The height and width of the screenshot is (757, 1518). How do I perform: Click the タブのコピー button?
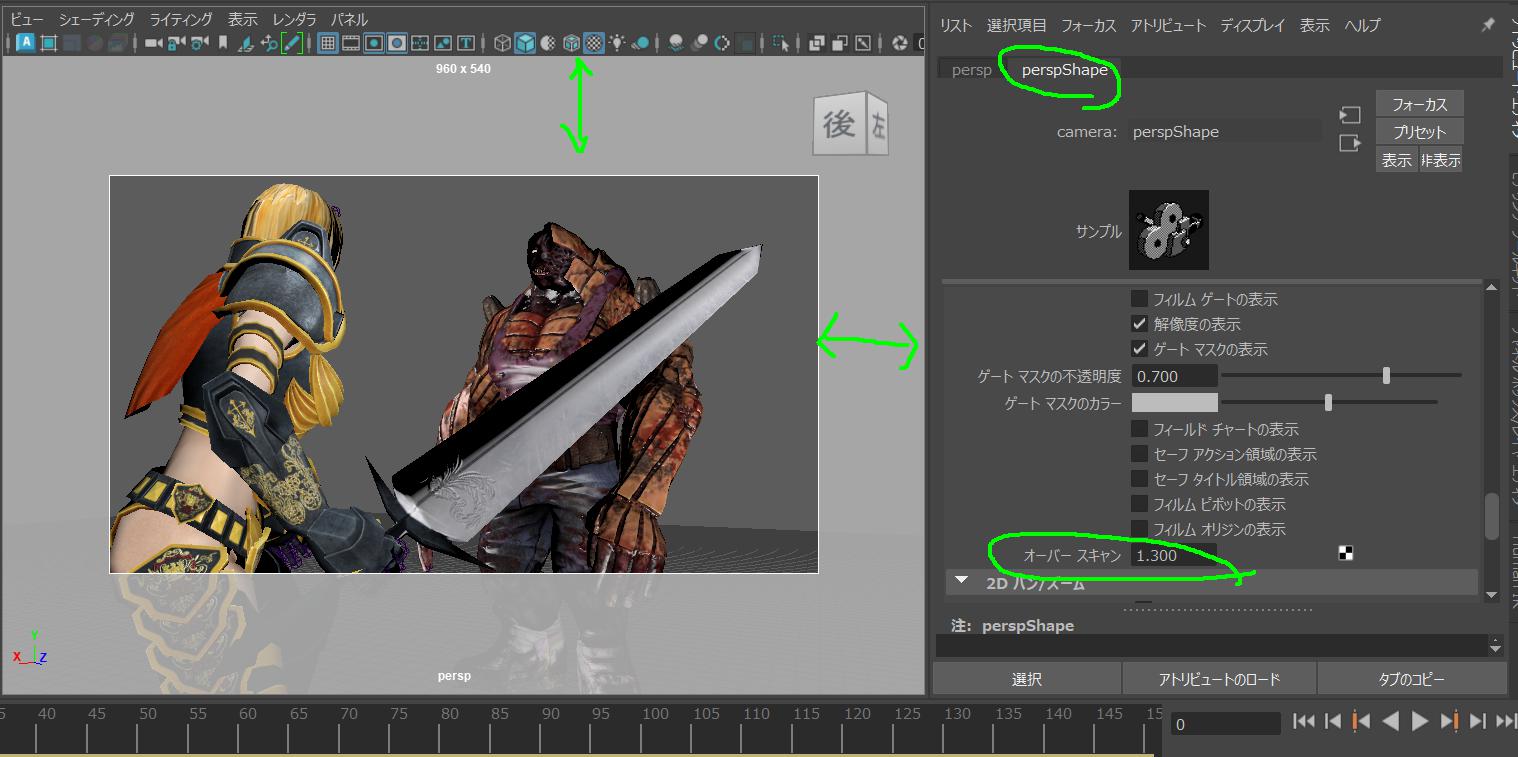click(x=1411, y=679)
